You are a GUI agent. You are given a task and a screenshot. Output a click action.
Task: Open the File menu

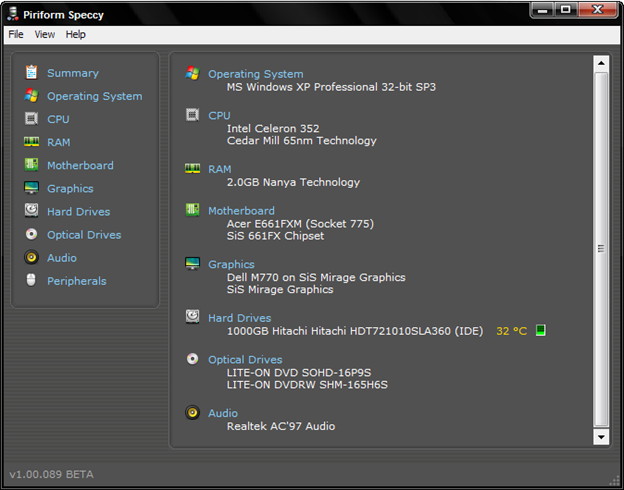16,35
